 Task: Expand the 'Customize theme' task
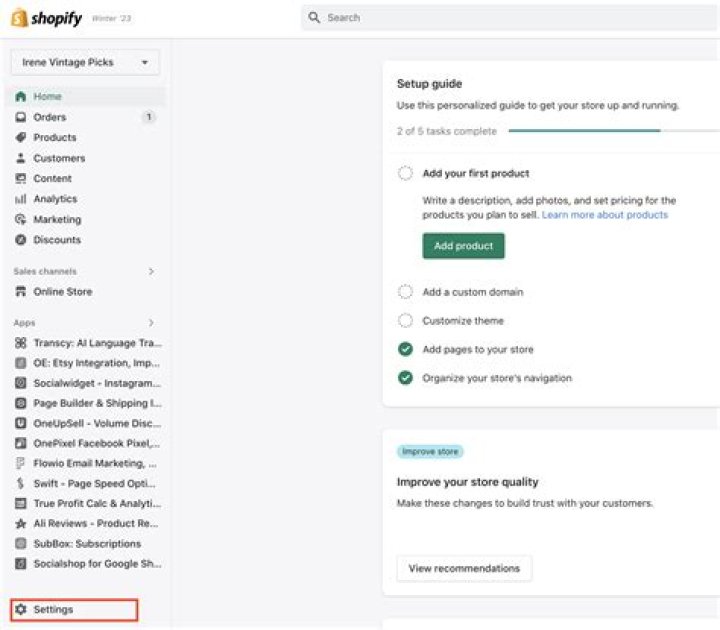[x=463, y=321]
